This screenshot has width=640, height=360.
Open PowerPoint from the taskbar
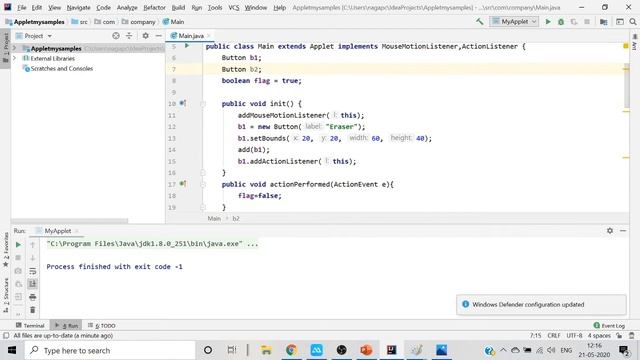[x=366, y=350]
